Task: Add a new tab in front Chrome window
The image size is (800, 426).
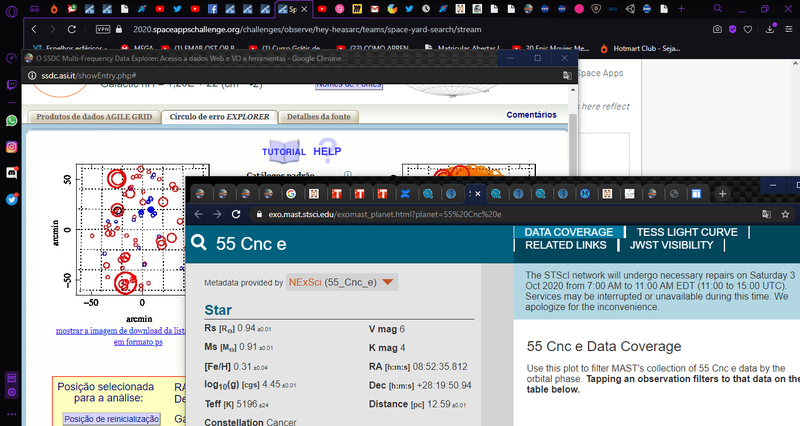Action: [722, 193]
